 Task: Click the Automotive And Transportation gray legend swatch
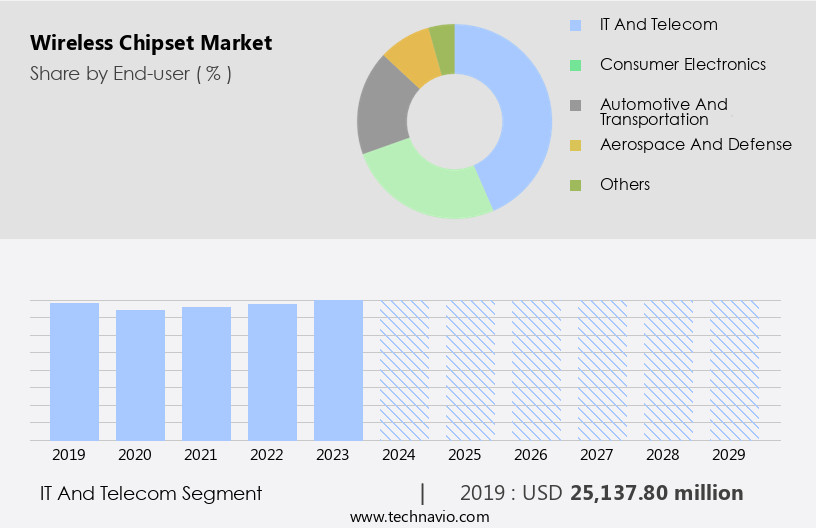[x=575, y=105]
